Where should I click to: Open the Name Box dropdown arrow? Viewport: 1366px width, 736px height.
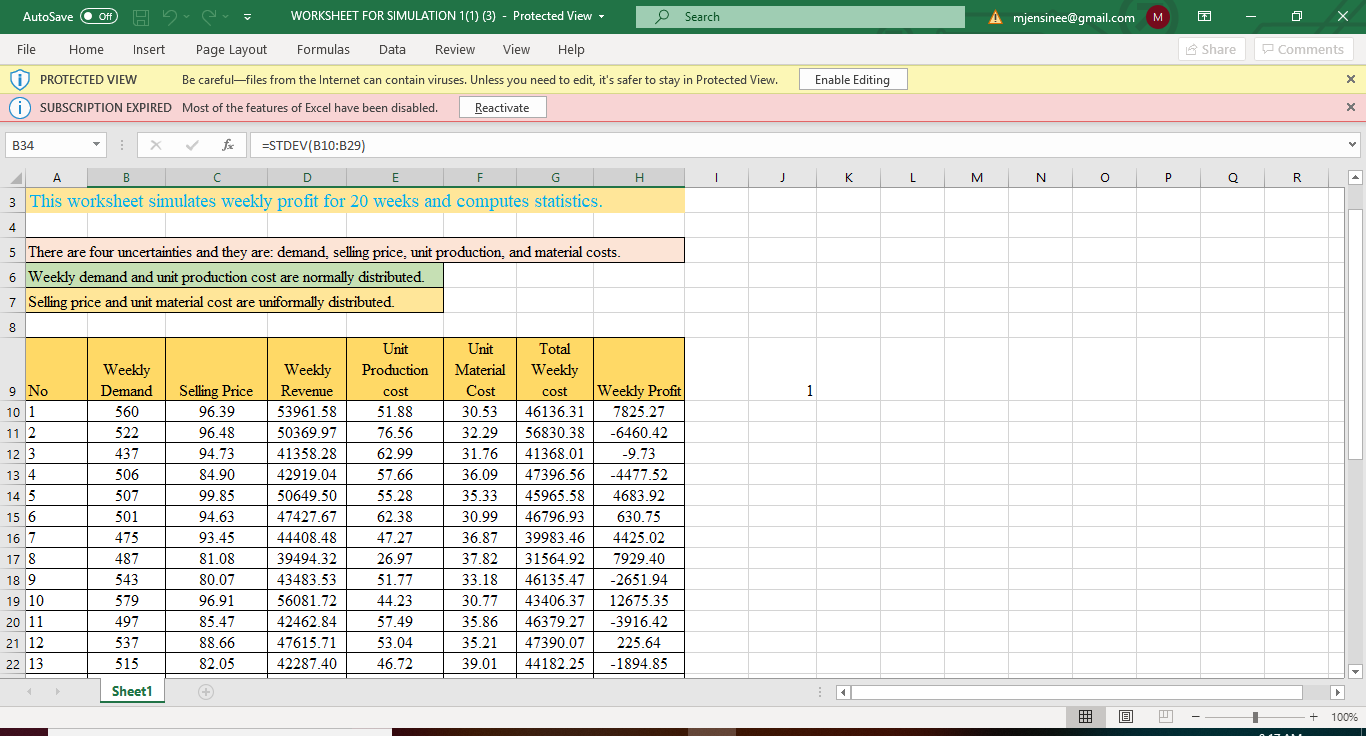click(97, 145)
